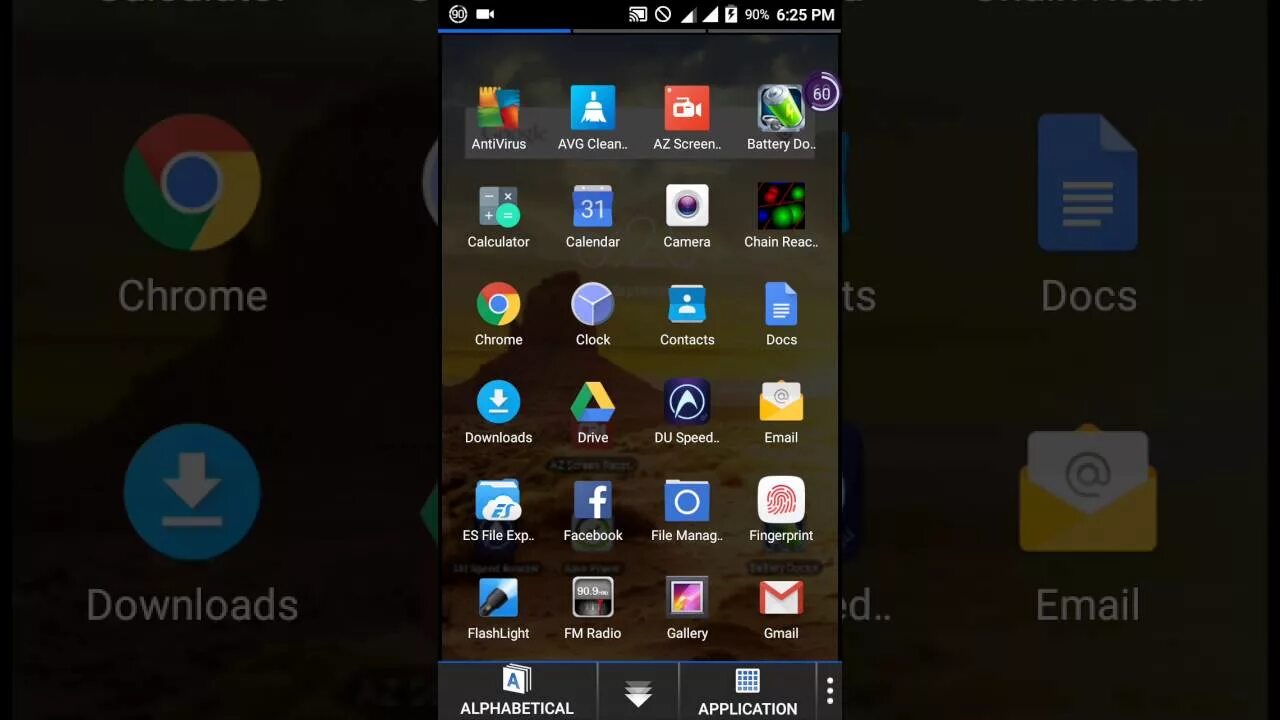Open AZ Screen Recorder app
The width and height of the screenshot is (1280, 720).
tap(687, 118)
